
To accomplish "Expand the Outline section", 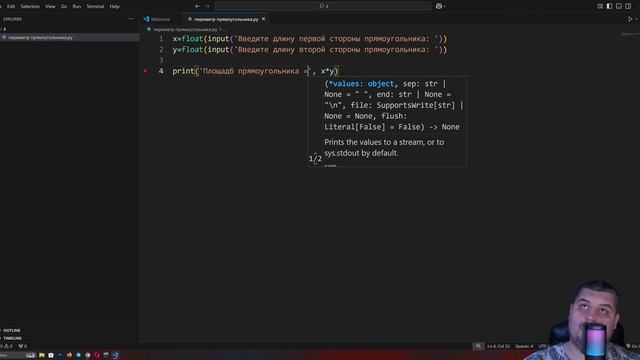I will (x=12, y=330).
